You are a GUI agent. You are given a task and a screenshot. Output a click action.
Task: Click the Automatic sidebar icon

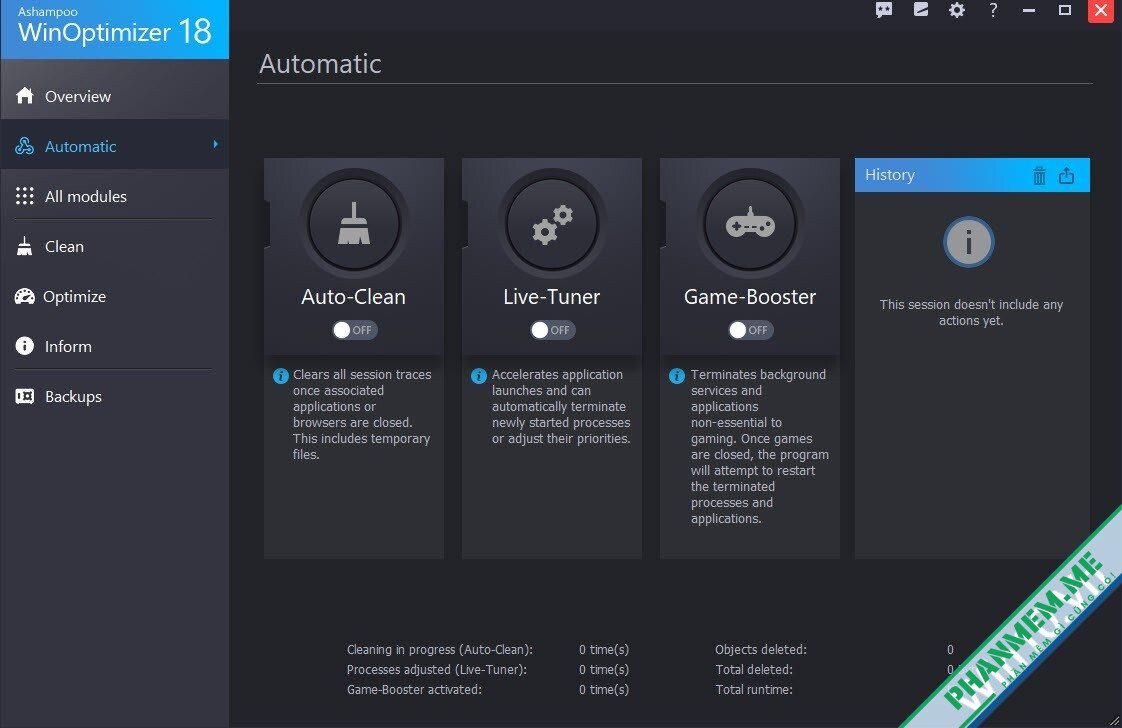click(x=25, y=146)
